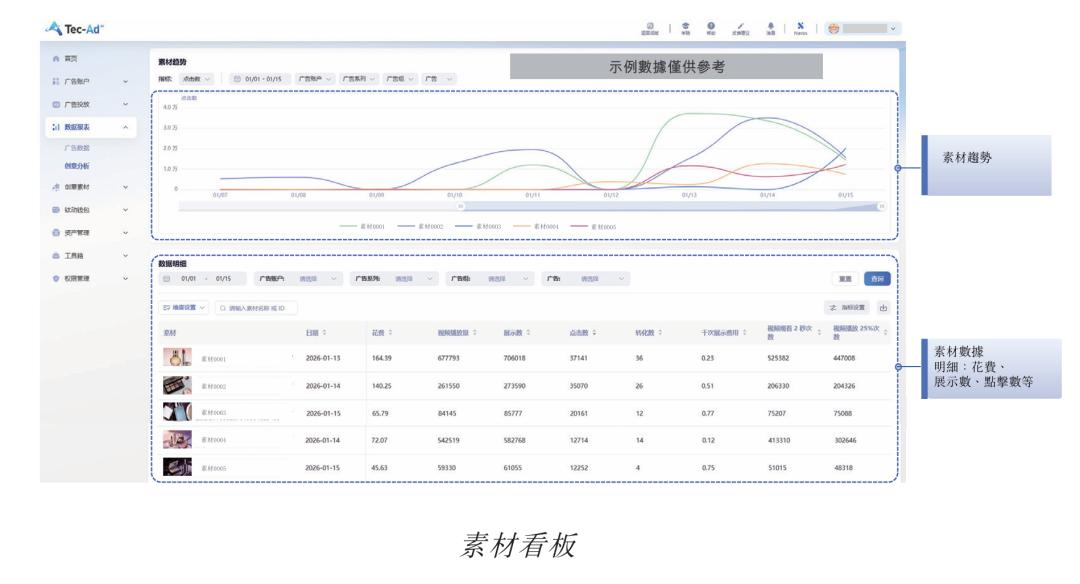Open the 点击数 metric dropdown

pyautogui.click(x=197, y=78)
